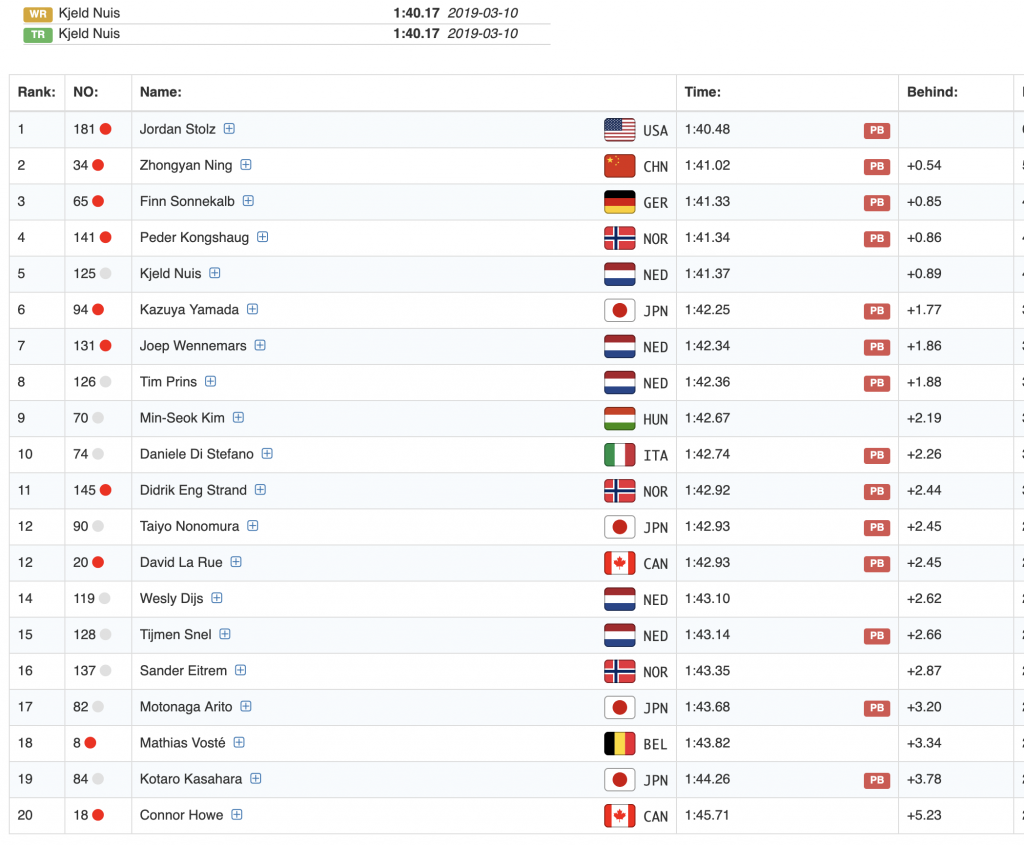This screenshot has width=1024, height=846.
Task: Click the China flag next to Zhongyan Ning
Action: point(619,166)
